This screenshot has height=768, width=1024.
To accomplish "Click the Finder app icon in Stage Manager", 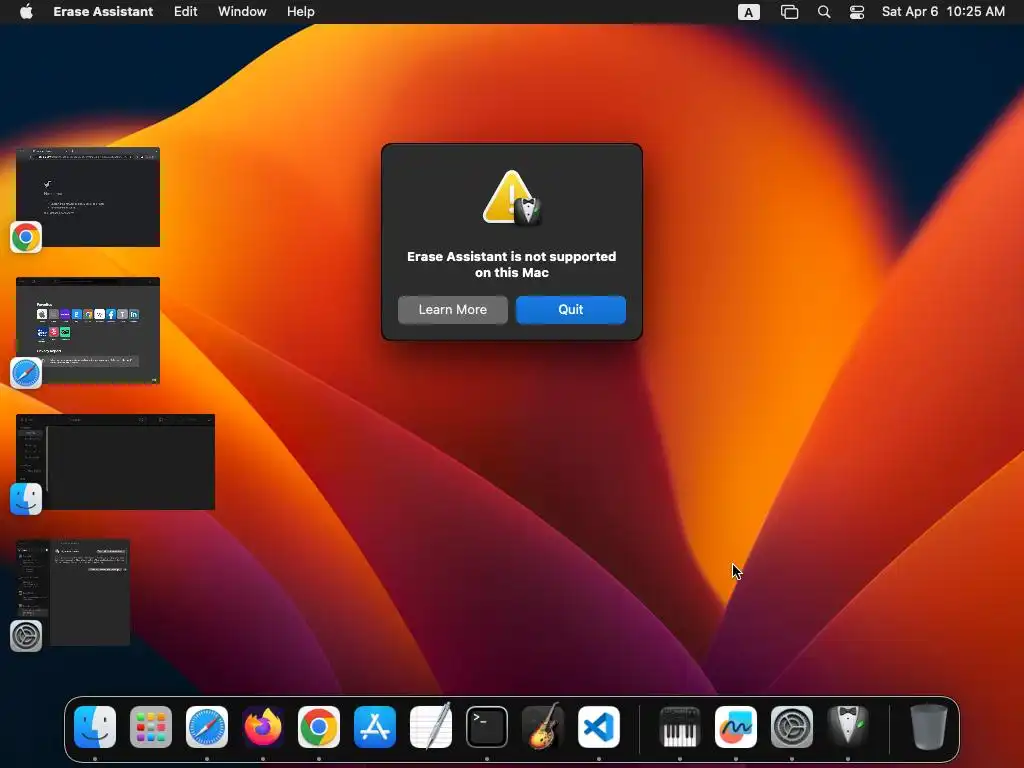I will tap(26, 499).
